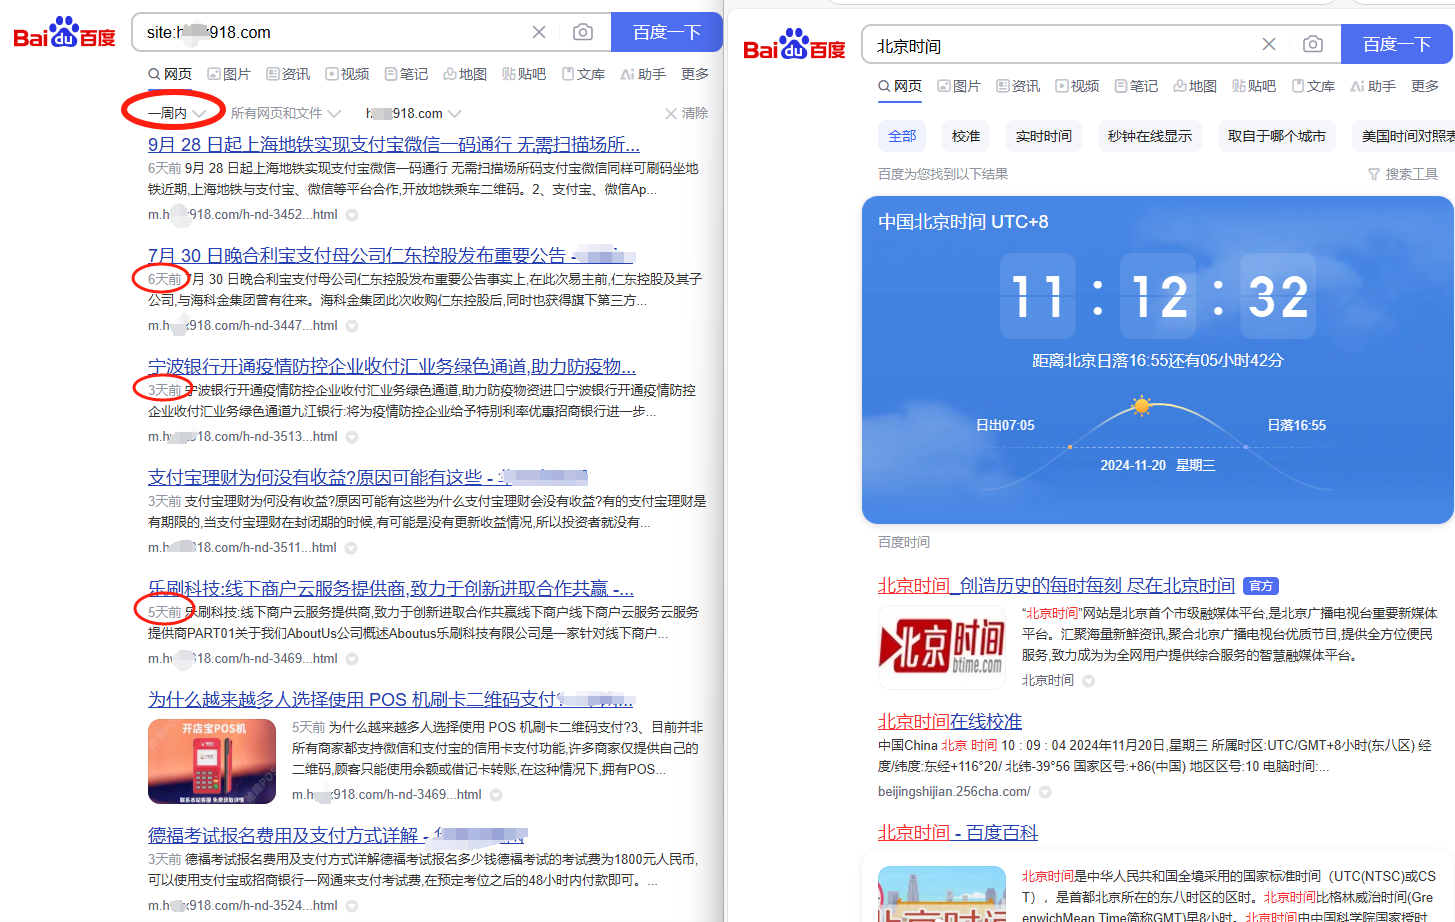Open result 宁波银行开通疫情防控企业收付汇业务
1455x922 pixels.
point(392,366)
